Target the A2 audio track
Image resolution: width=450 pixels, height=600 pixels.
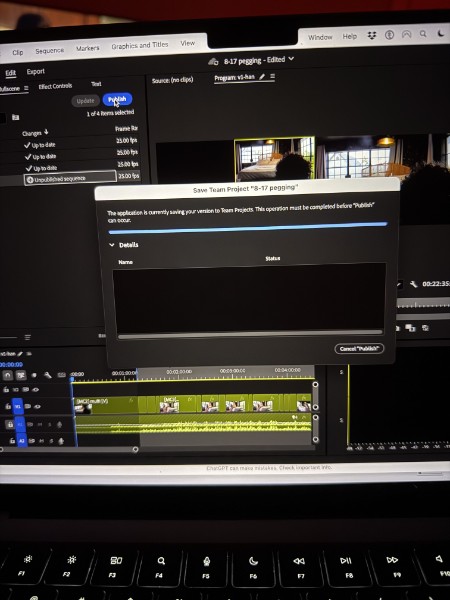pyautogui.click(x=22, y=441)
